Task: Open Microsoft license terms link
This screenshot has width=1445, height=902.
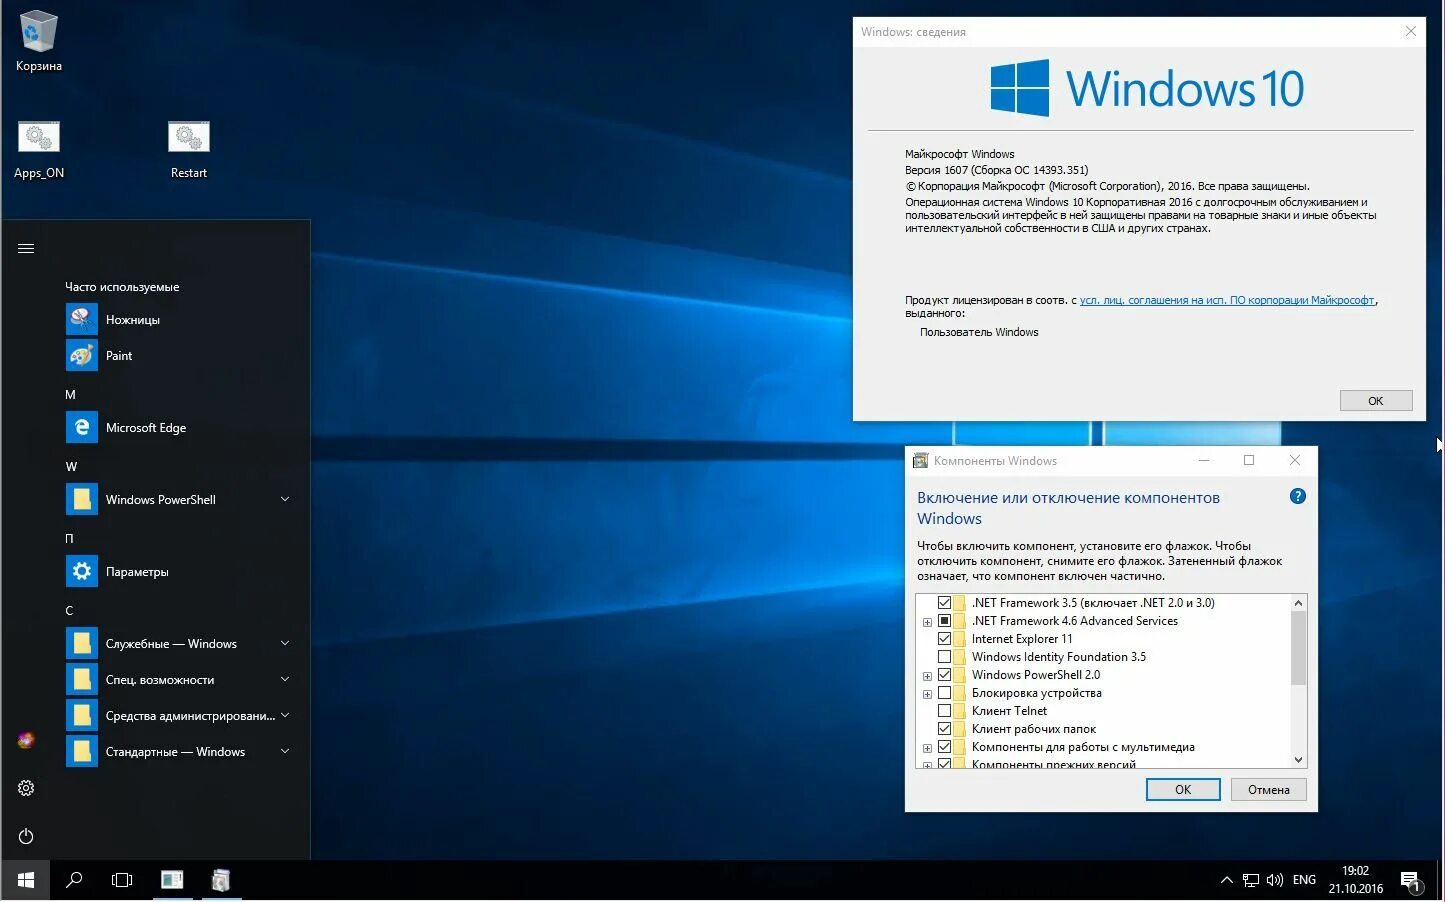Action: click(1227, 300)
